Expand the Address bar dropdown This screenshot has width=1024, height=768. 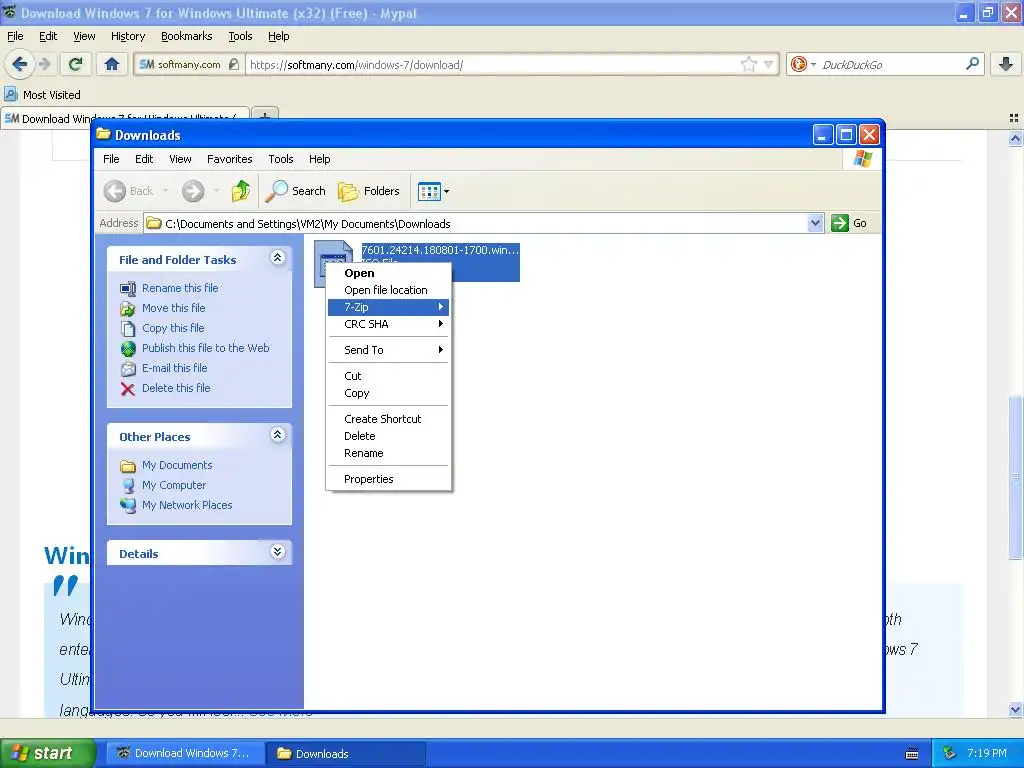(x=814, y=223)
